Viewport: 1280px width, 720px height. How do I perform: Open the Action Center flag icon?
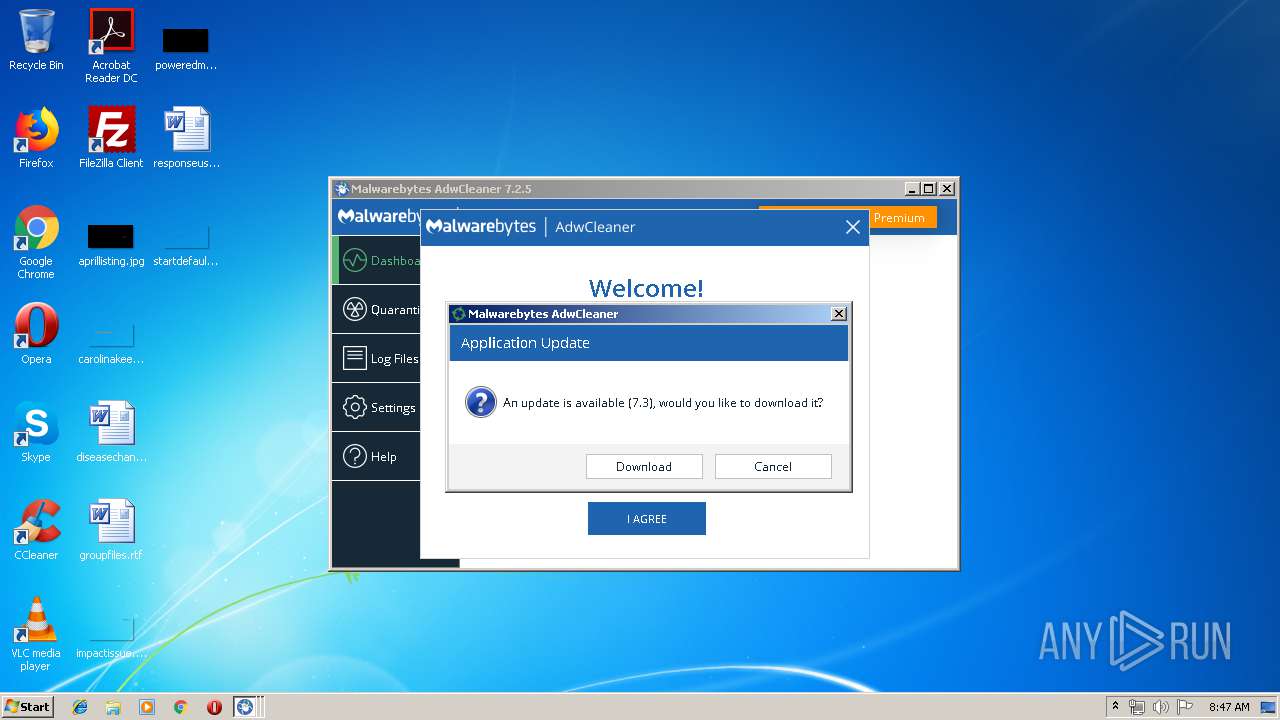1185,707
